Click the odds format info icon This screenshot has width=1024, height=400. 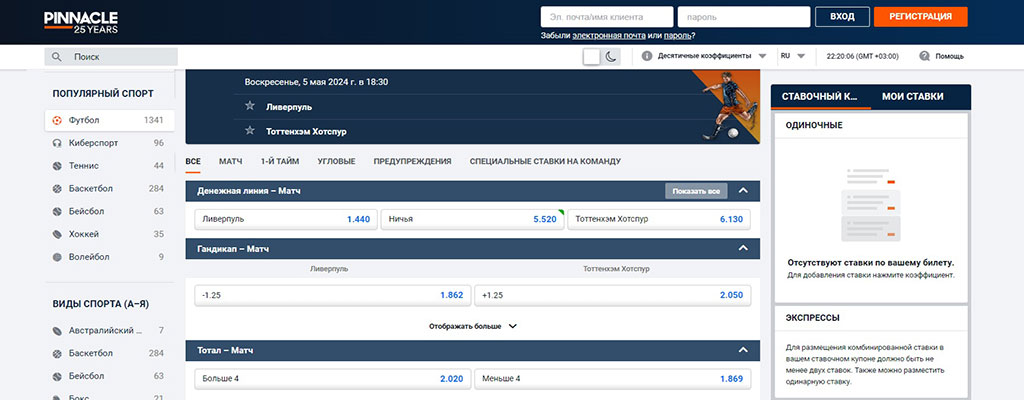tap(647, 56)
